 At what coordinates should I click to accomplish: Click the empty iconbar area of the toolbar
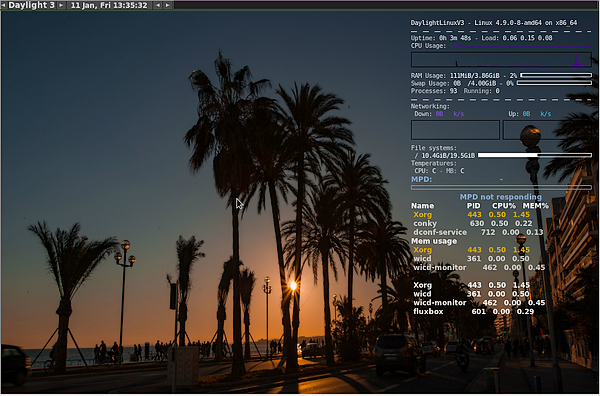tap(386, 5)
